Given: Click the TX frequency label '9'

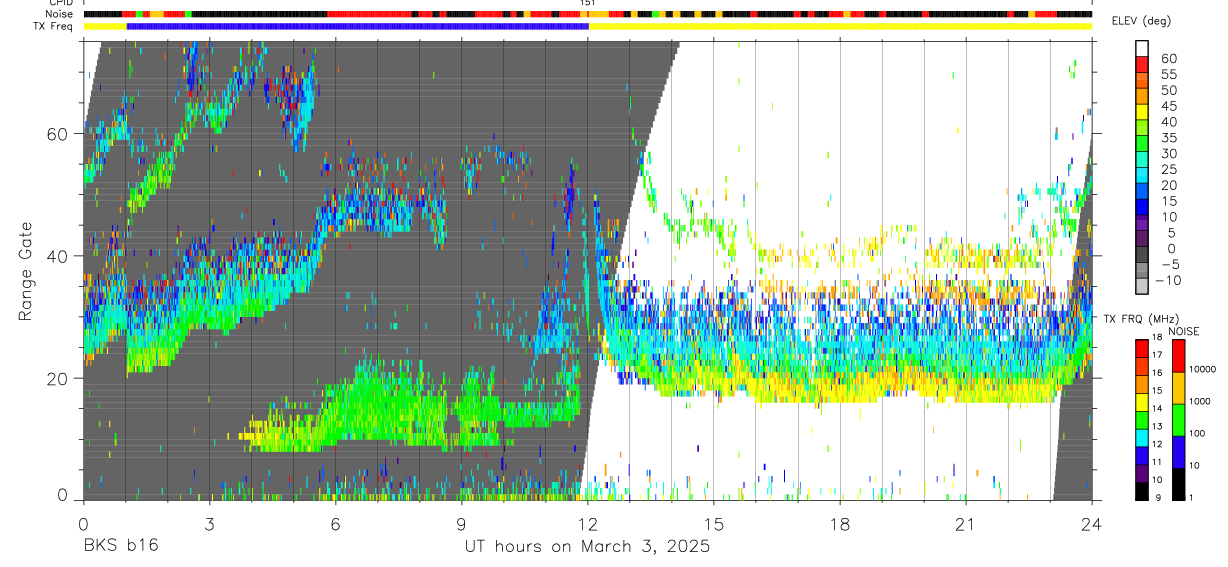Looking at the screenshot, I should click(1159, 497).
